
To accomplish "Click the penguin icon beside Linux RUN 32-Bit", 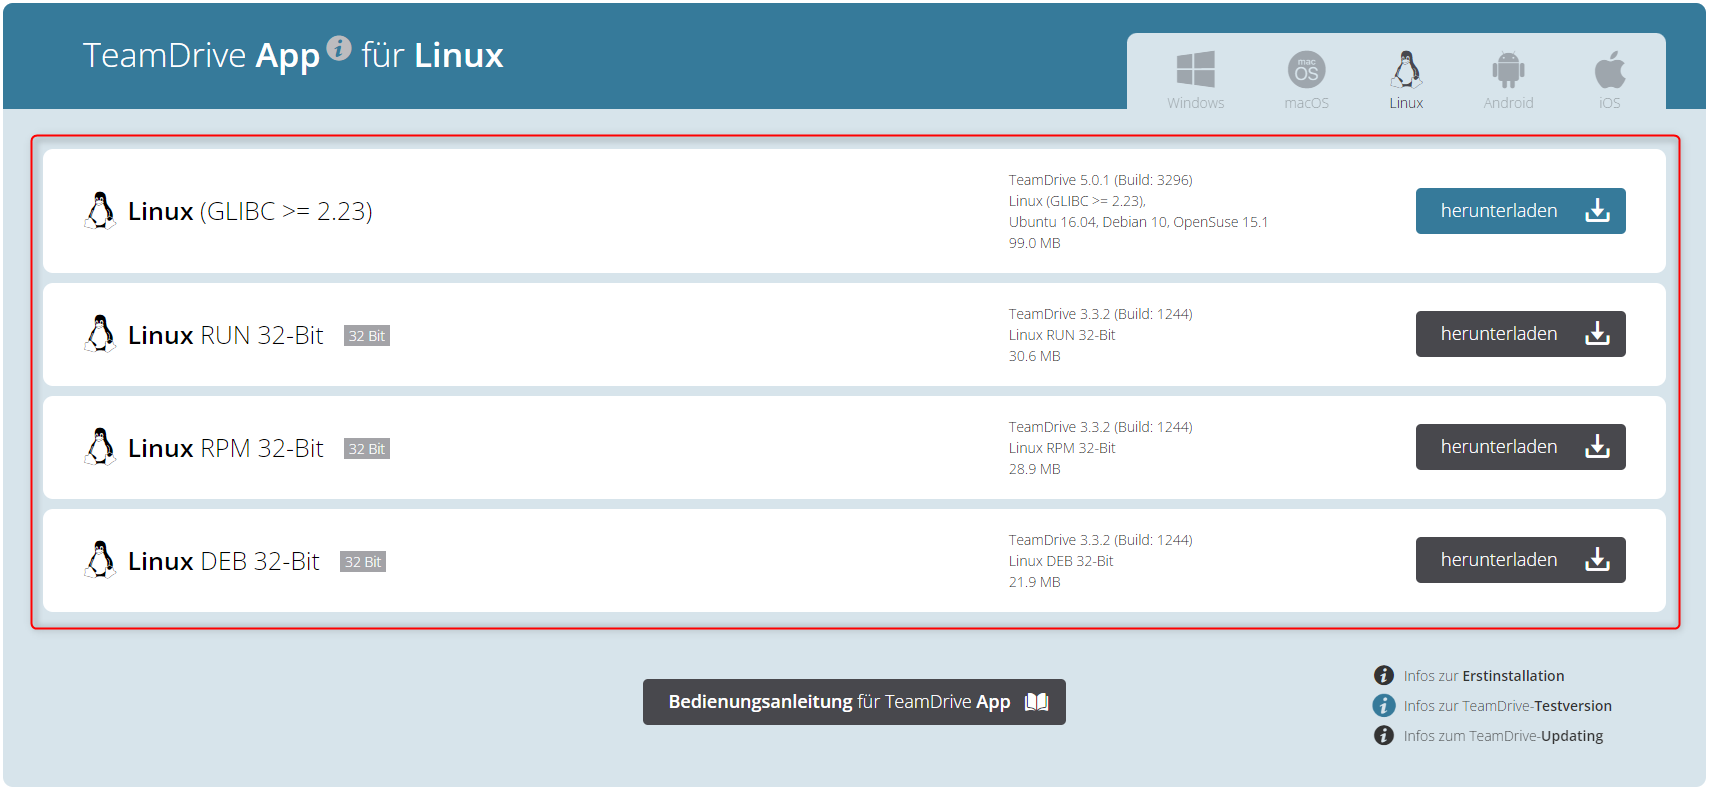I will 99,334.
